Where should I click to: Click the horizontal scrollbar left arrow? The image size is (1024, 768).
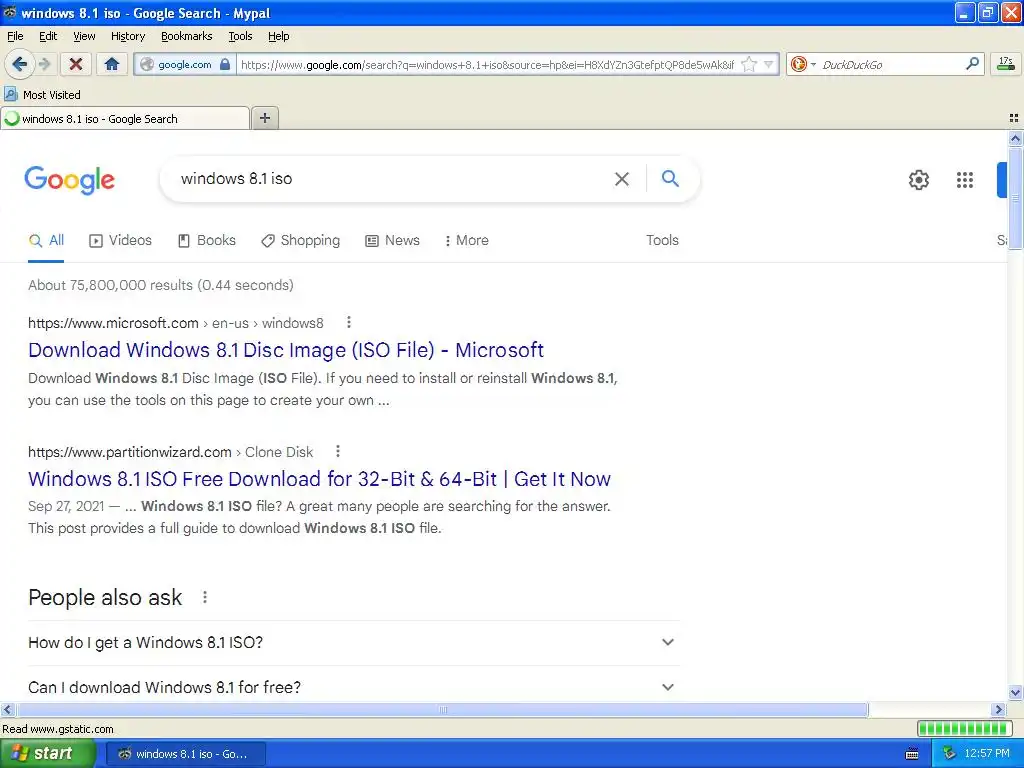tap(7, 709)
